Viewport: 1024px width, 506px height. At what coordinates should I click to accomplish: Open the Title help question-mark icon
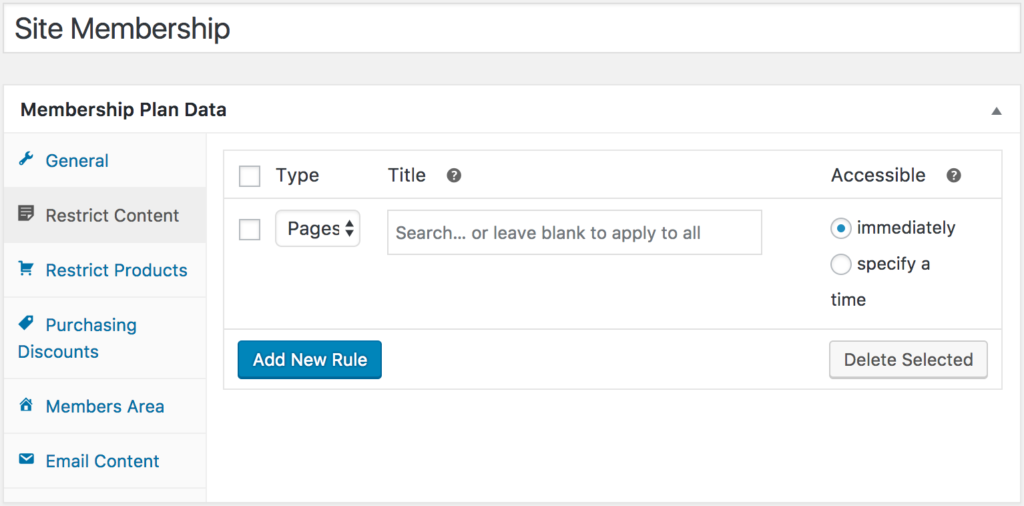click(454, 176)
